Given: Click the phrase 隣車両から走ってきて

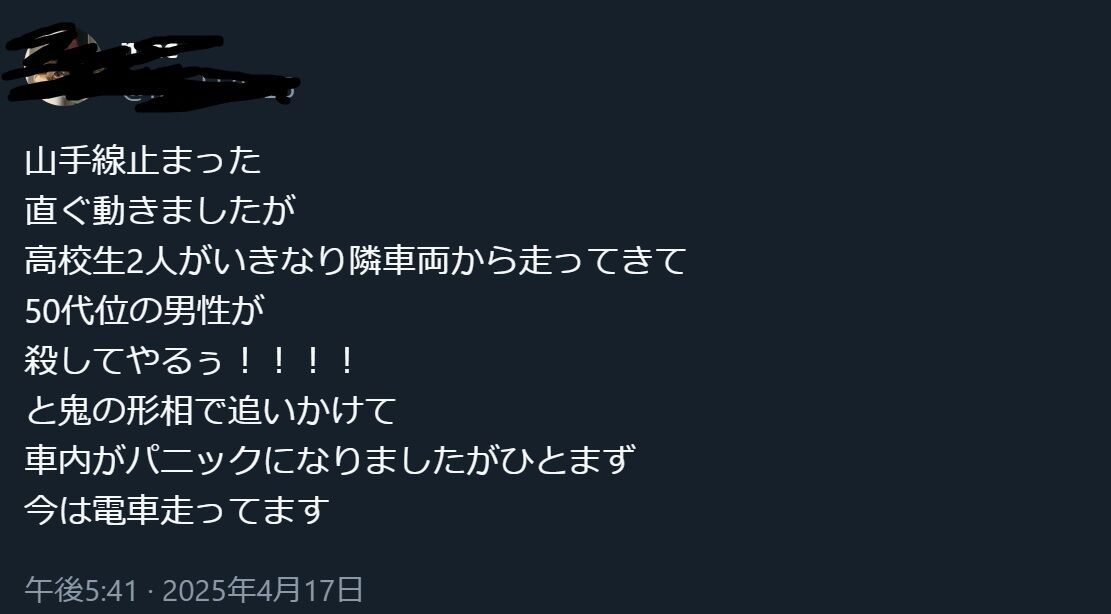Looking at the screenshot, I should point(517,260).
